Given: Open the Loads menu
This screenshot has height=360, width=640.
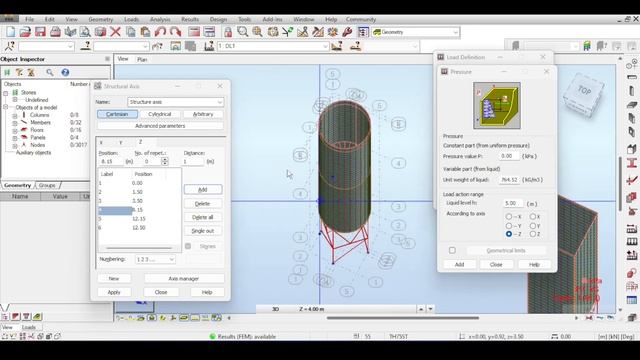Looking at the screenshot, I should tap(131, 19).
